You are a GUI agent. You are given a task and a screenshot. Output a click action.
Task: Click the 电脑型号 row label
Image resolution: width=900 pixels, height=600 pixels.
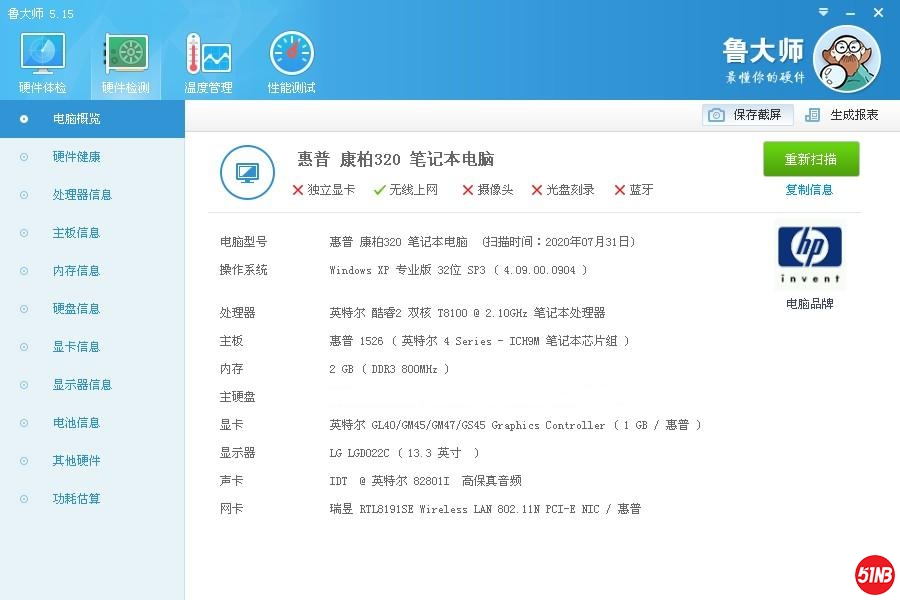[x=243, y=242]
